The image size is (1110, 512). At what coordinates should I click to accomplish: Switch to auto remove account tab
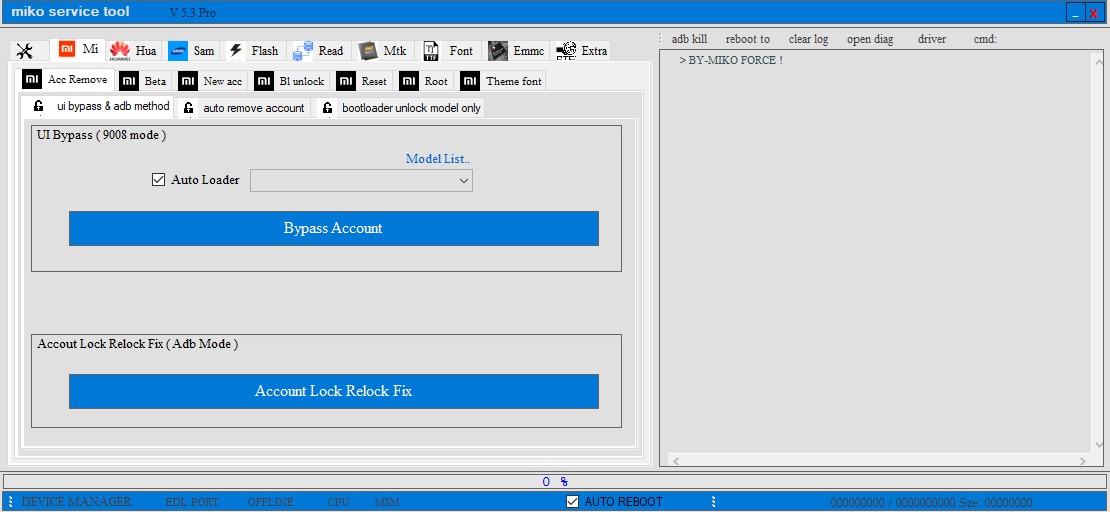click(x=244, y=108)
